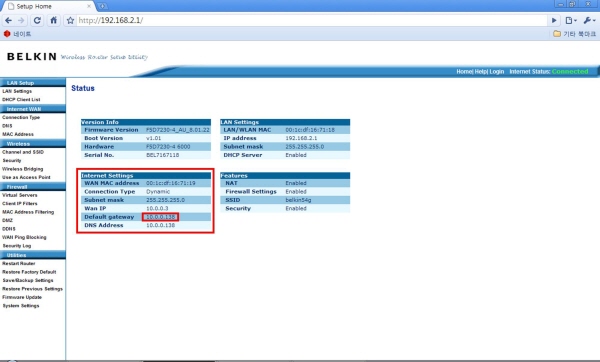Click the browser Back arrow
Screen dimensions: 600x362
pos(9,20)
